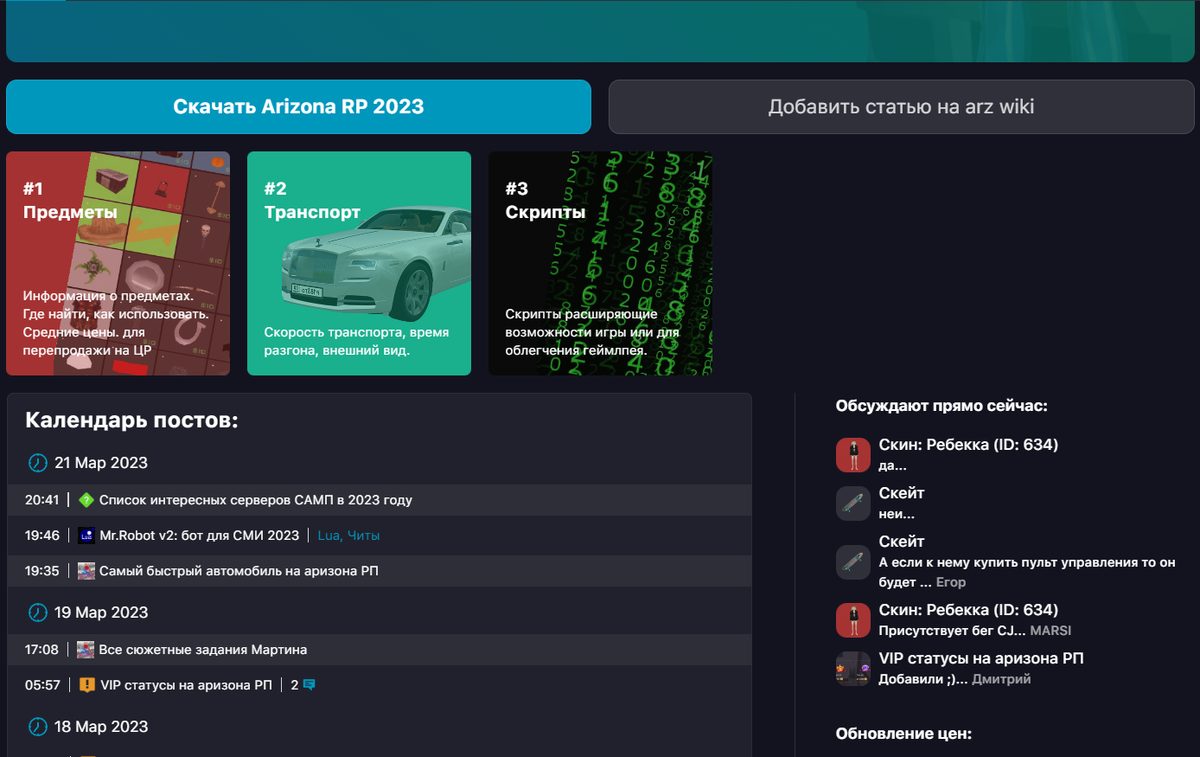Click green question icon of САМП servers post
The width and height of the screenshot is (1200, 757).
click(x=86, y=500)
